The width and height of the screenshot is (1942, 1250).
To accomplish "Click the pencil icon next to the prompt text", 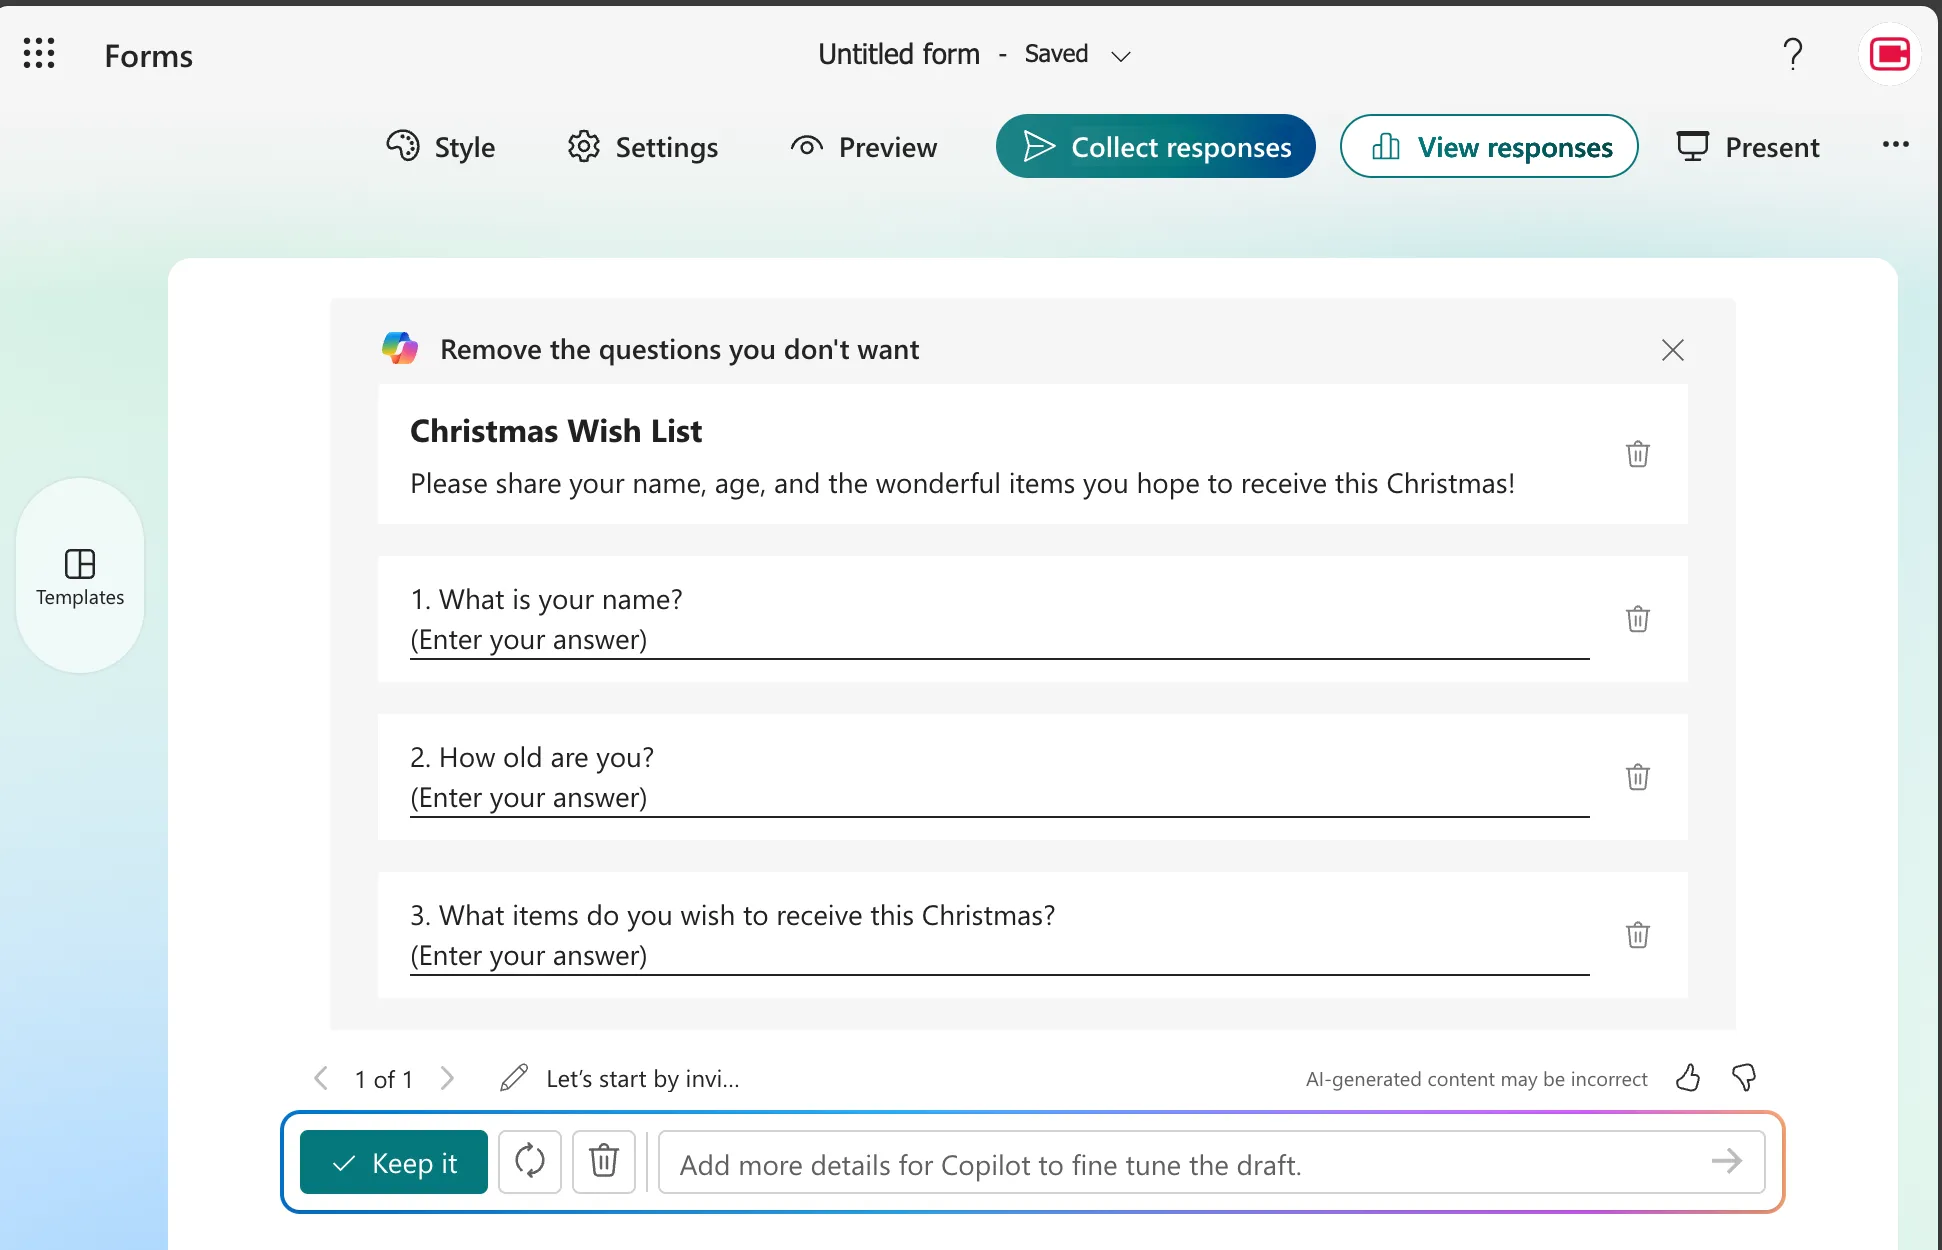I will [x=513, y=1078].
